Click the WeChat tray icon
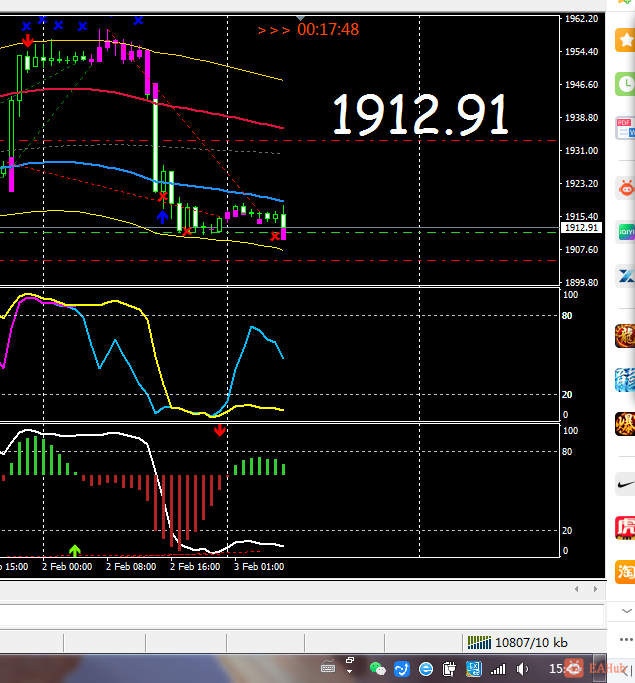Viewport: 635px width, 683px height. (x=378, y=668)
